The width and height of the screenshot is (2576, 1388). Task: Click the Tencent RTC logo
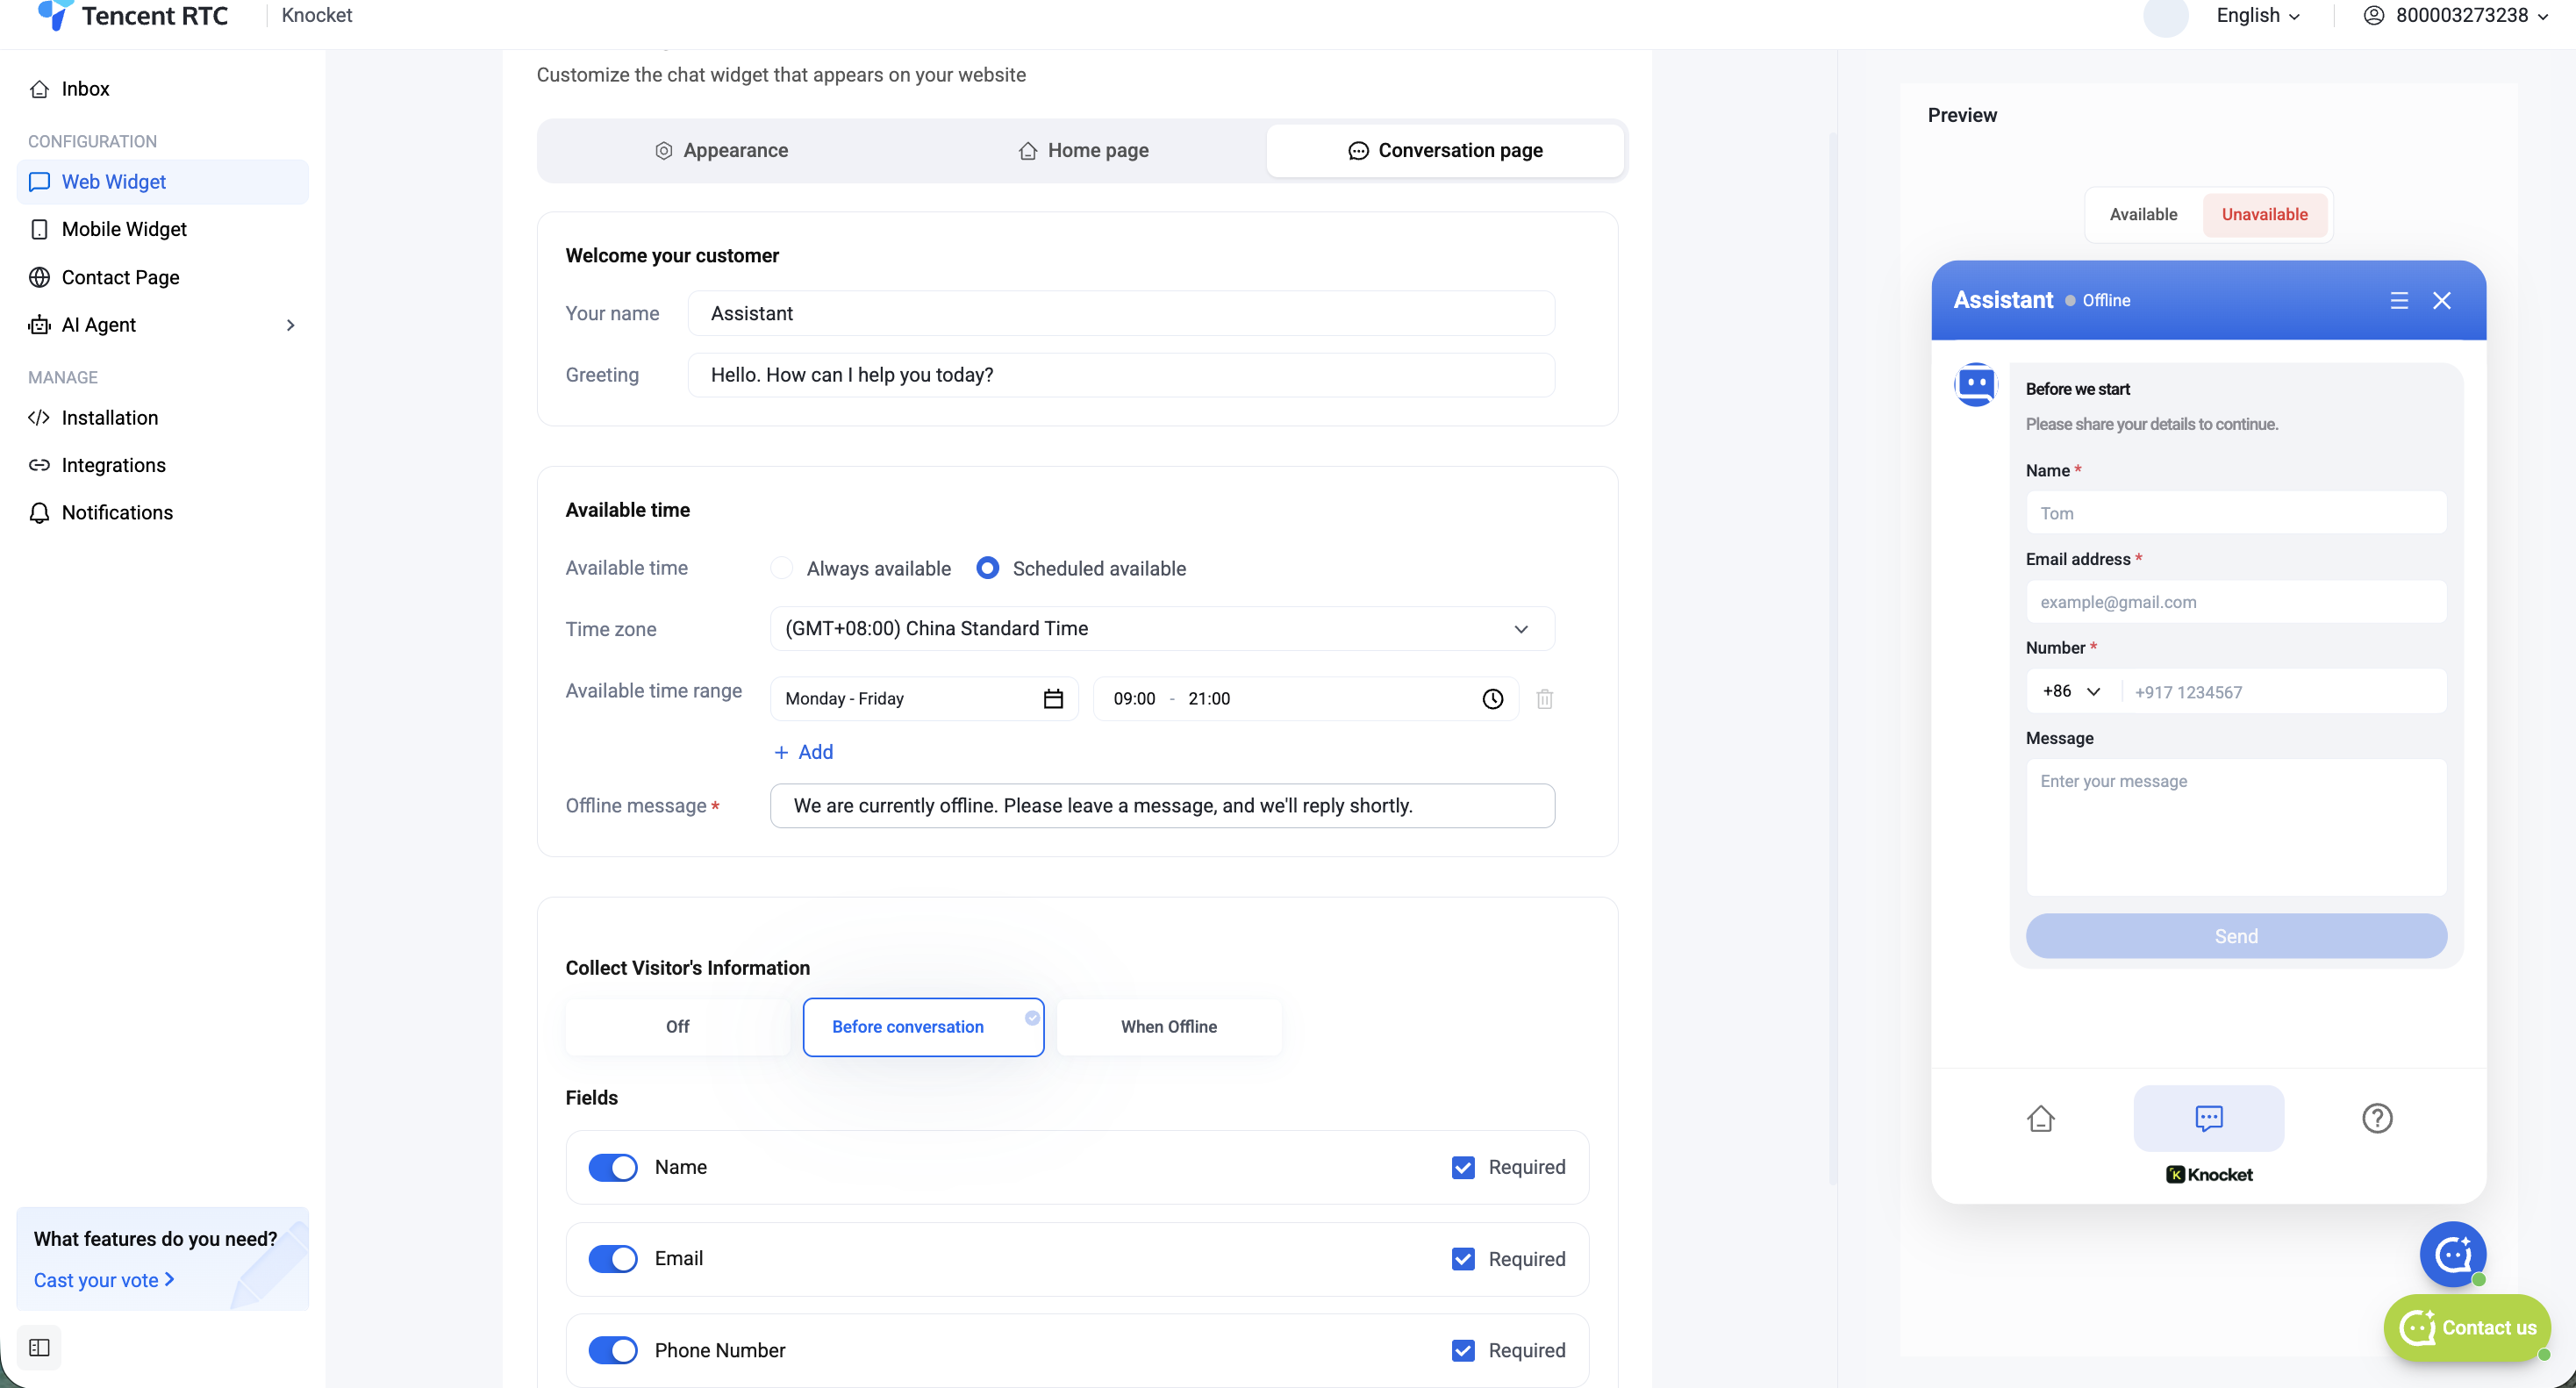[x=134, y=16]
